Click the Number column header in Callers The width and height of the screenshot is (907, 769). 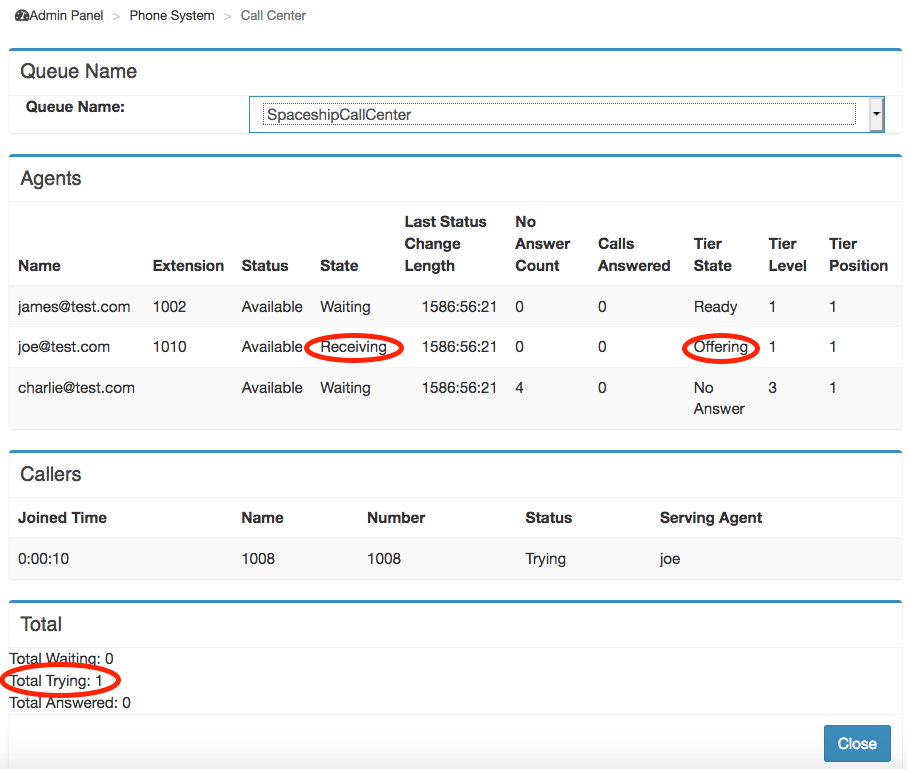point(396,517)
